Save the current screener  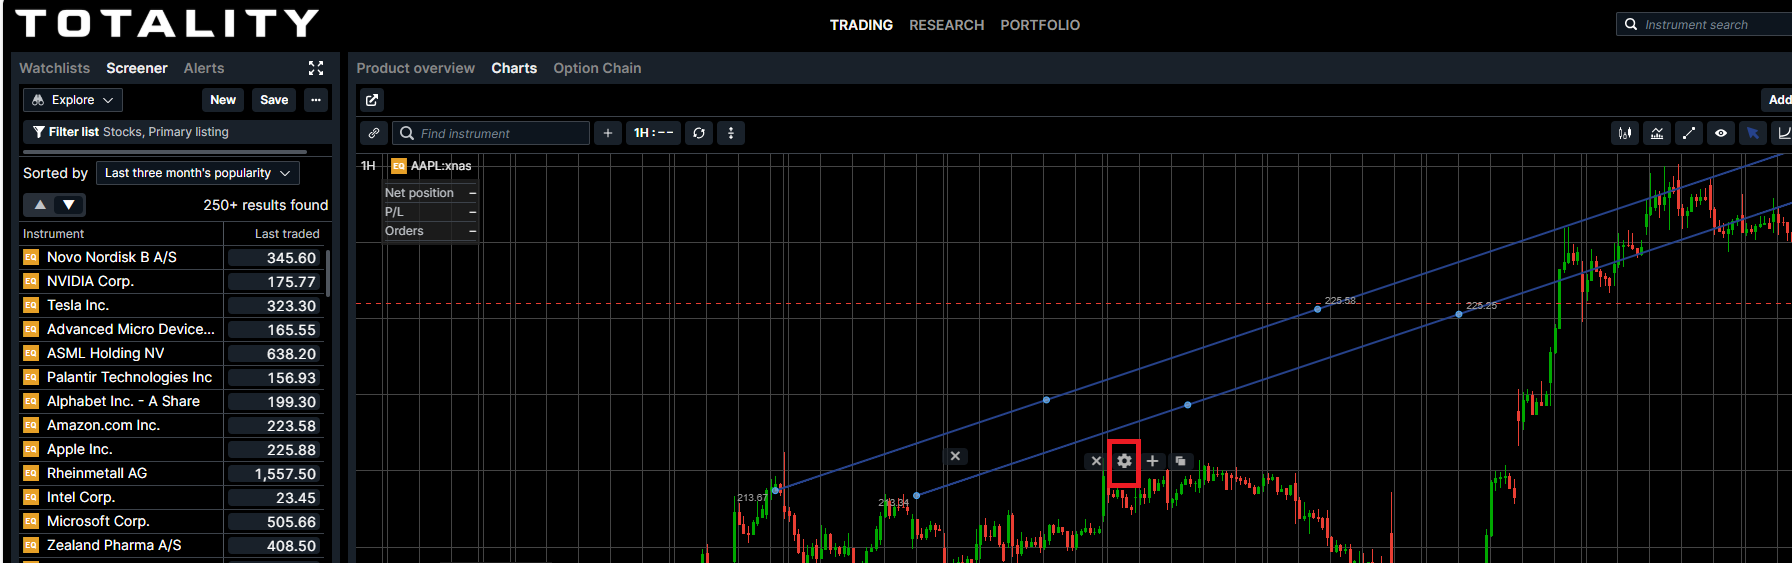(274, 100)
